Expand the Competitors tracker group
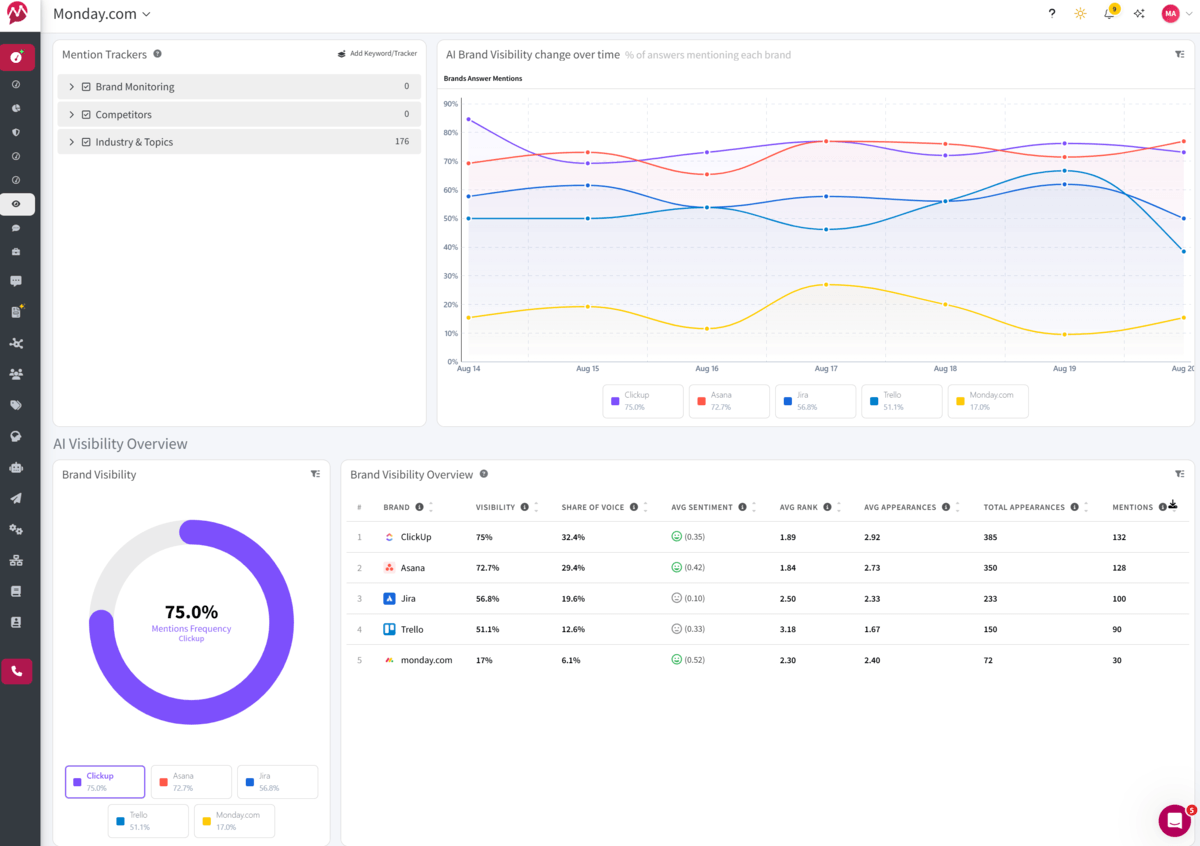The width and height of the screenshot is (1200, 846). 72,115
